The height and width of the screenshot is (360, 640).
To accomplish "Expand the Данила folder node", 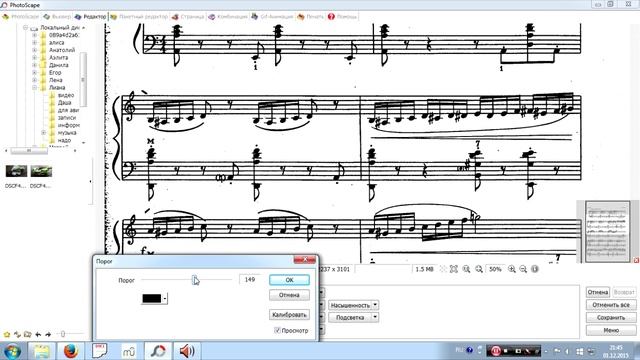I will coord(35,65).
